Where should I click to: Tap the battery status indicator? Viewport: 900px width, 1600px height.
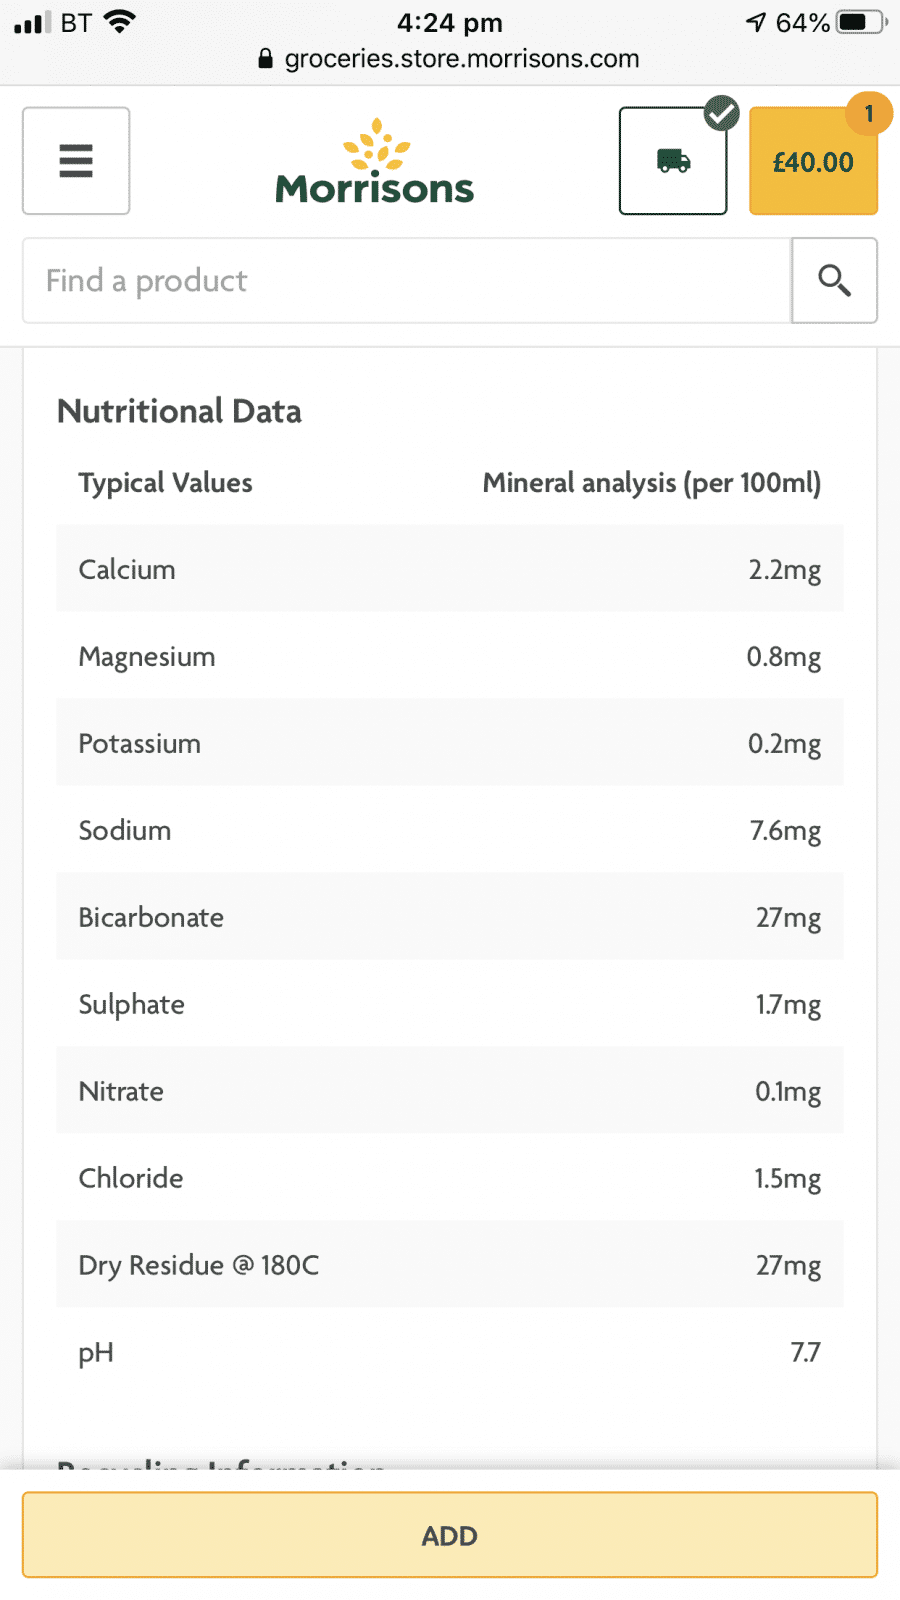pos(862,22)
